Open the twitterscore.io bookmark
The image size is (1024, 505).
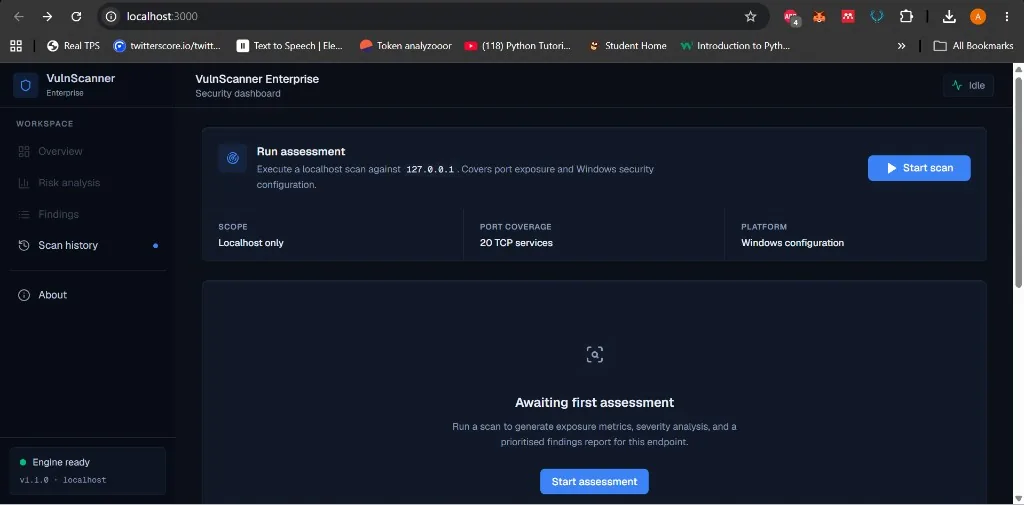(x=167, y=46)
